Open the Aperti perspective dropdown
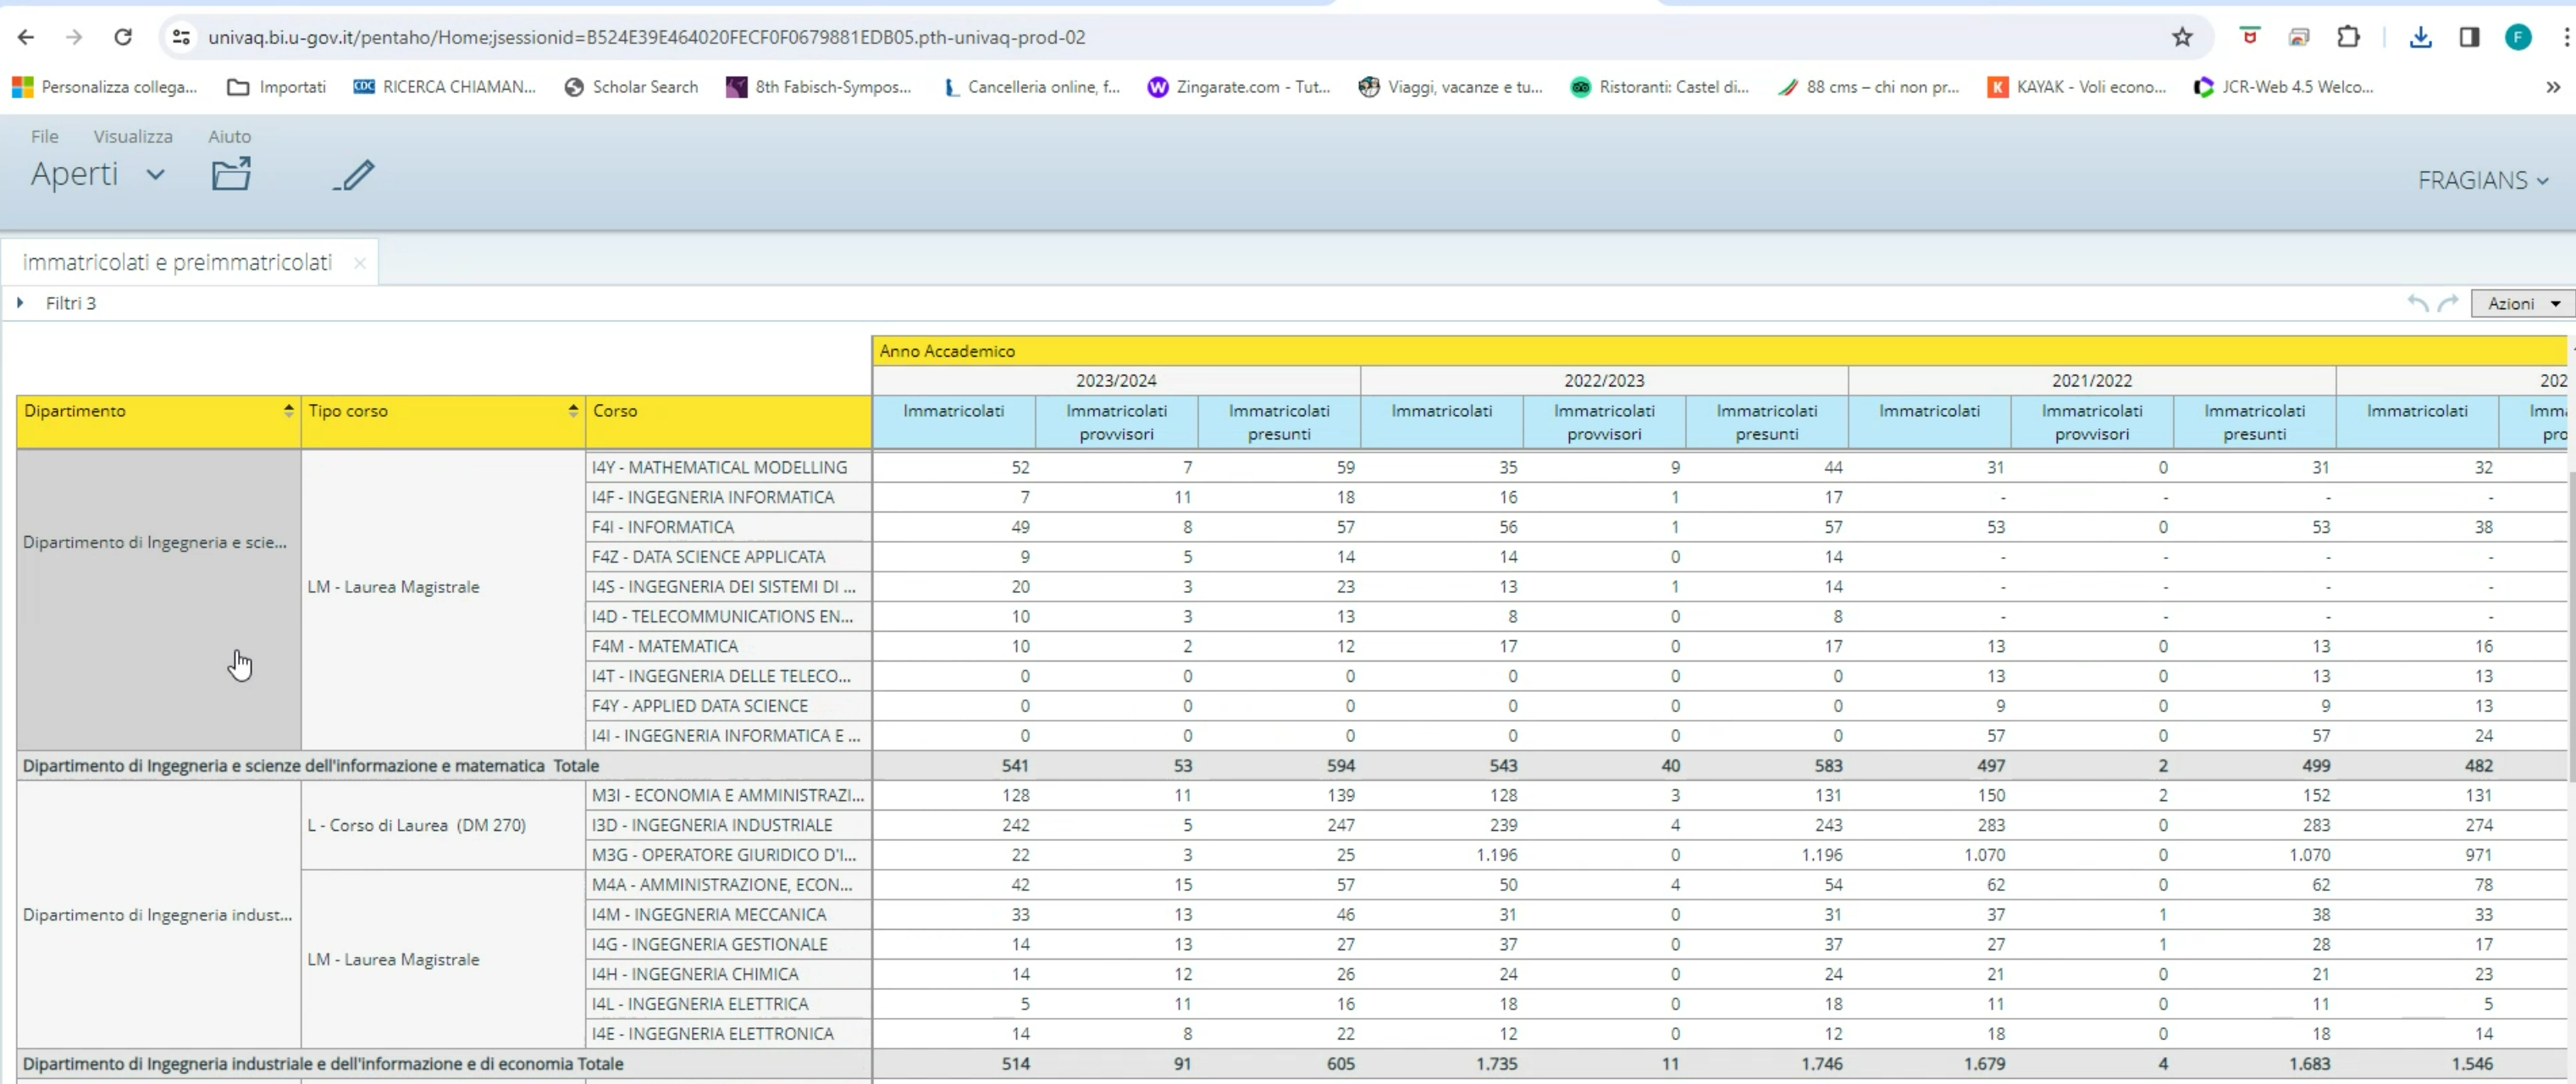Screen dimensions: 2576x1084 tap(97, 175)
